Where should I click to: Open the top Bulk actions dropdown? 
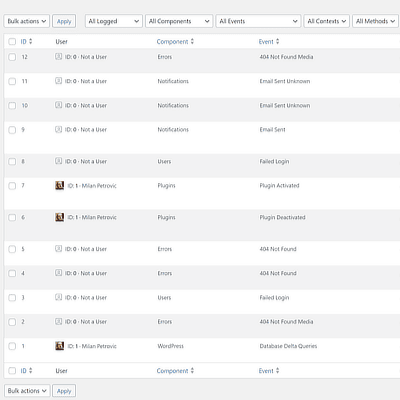[27, 21]
